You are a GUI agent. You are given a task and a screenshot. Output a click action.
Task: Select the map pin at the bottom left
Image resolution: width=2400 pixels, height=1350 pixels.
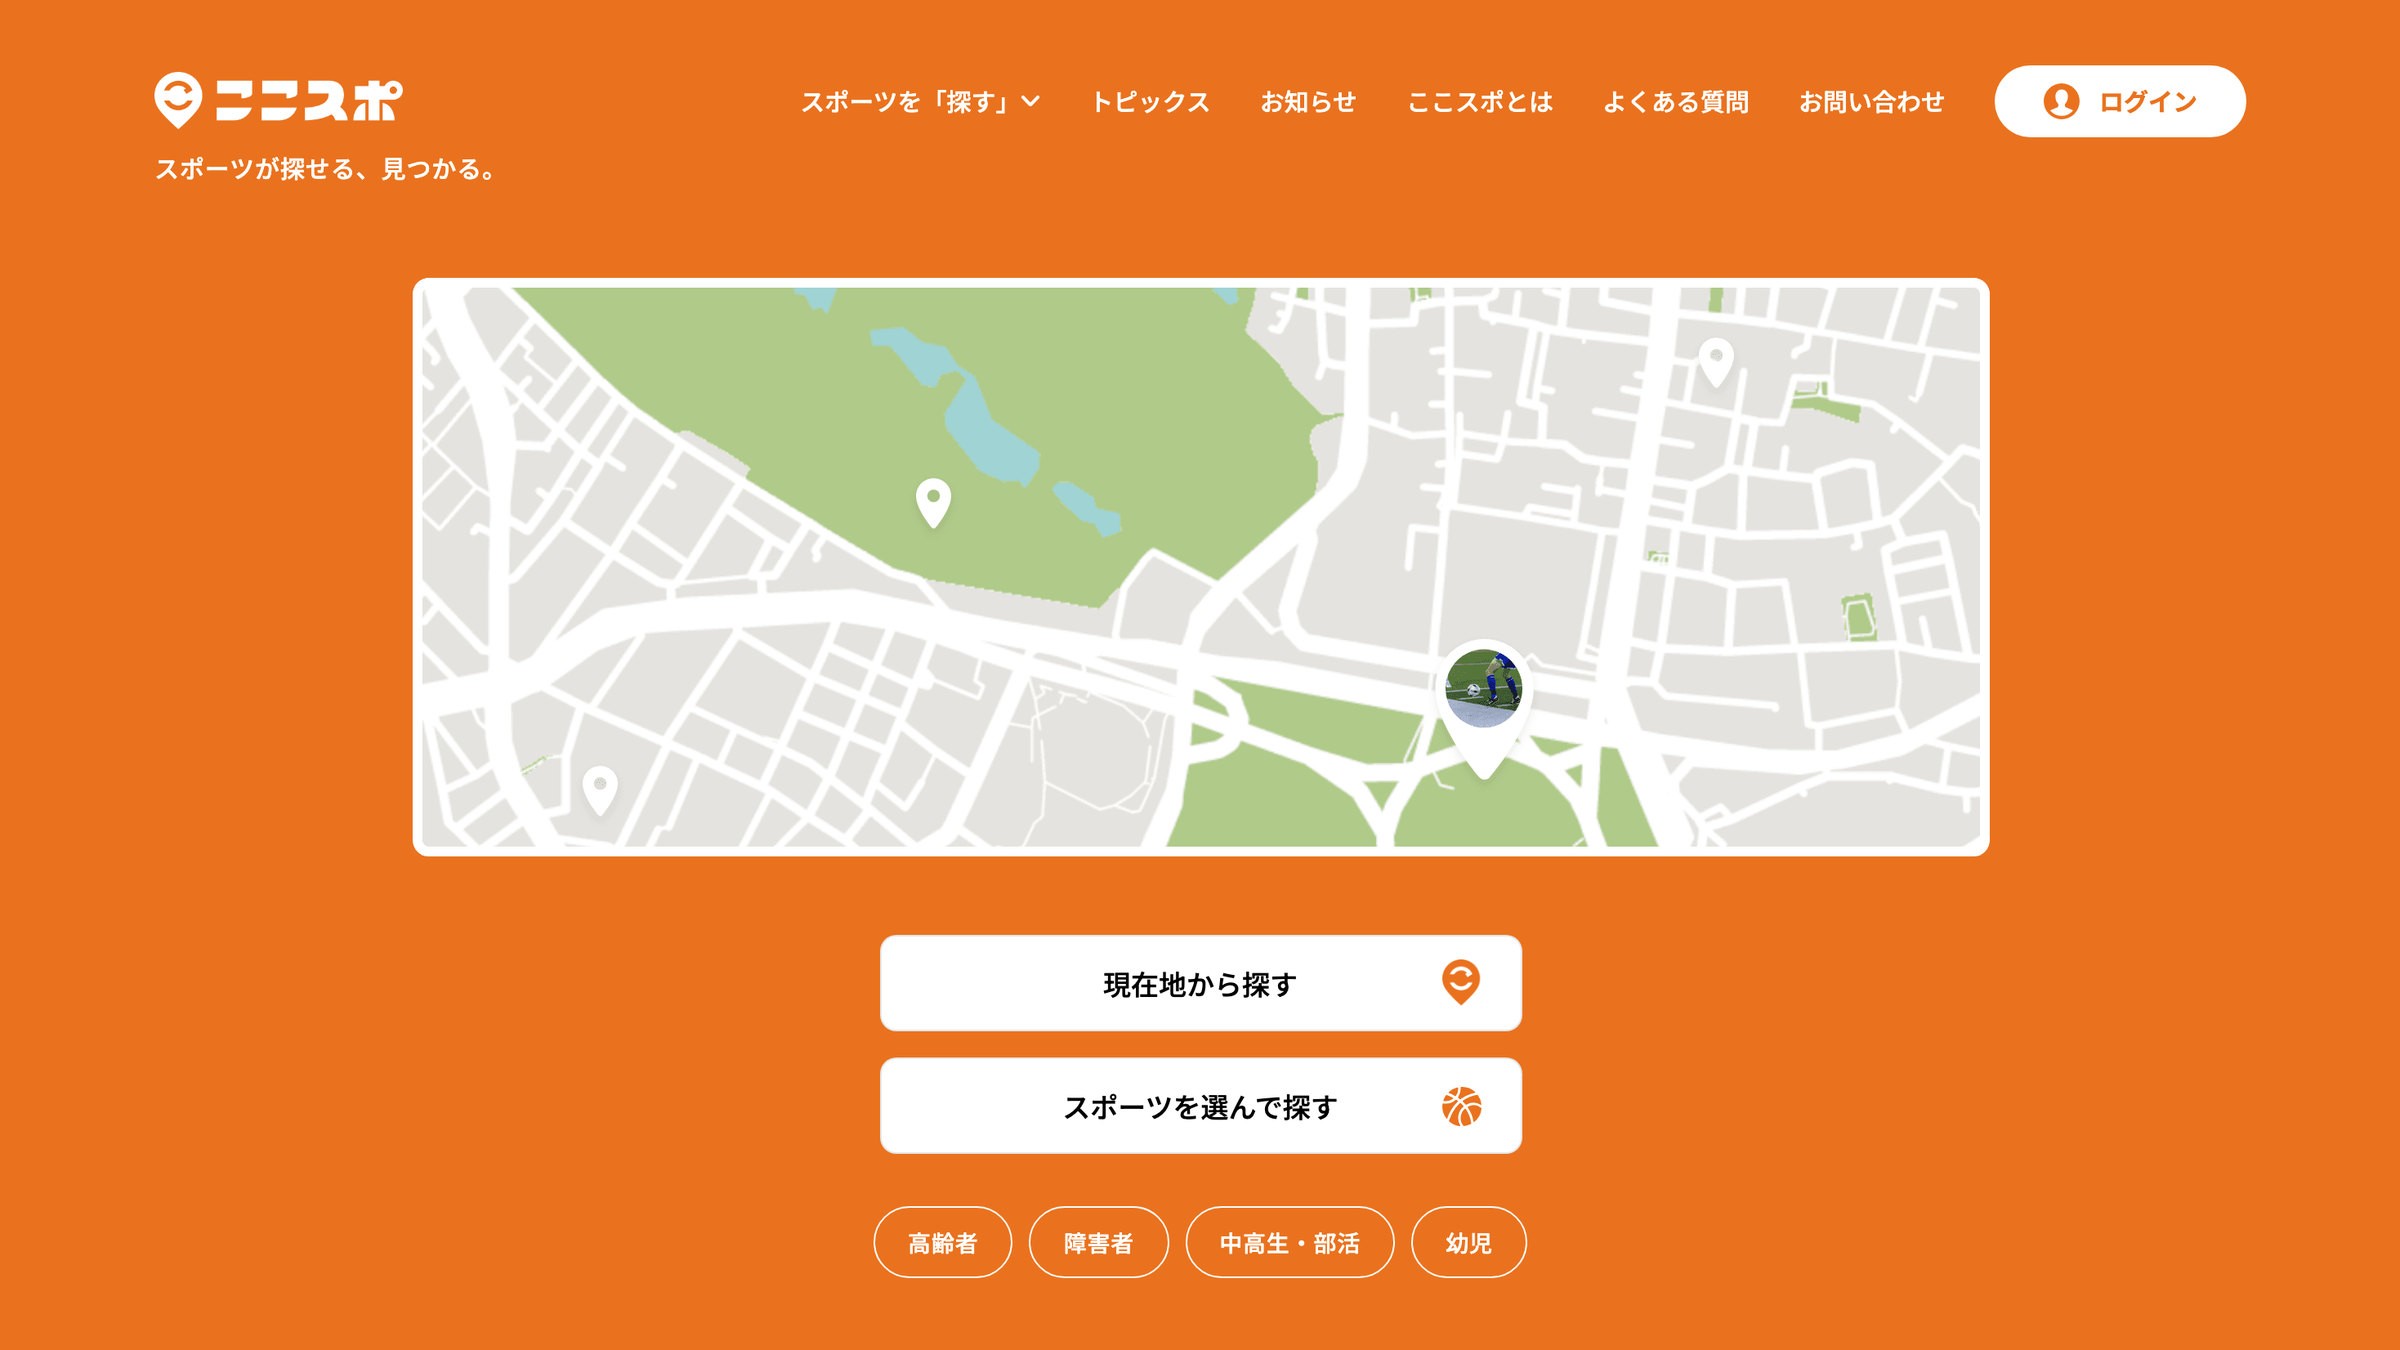[600, 790]
